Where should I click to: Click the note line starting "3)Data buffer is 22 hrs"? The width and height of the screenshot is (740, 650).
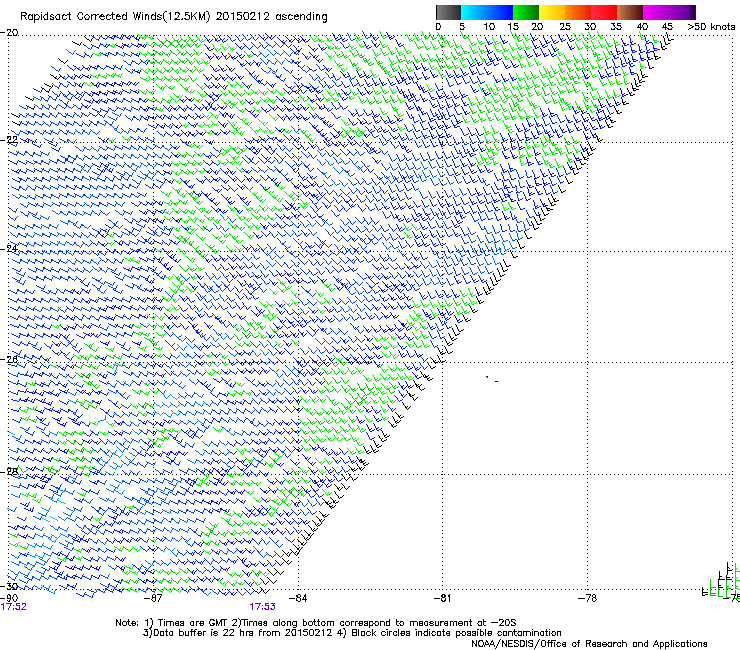[x=352, y=633]
